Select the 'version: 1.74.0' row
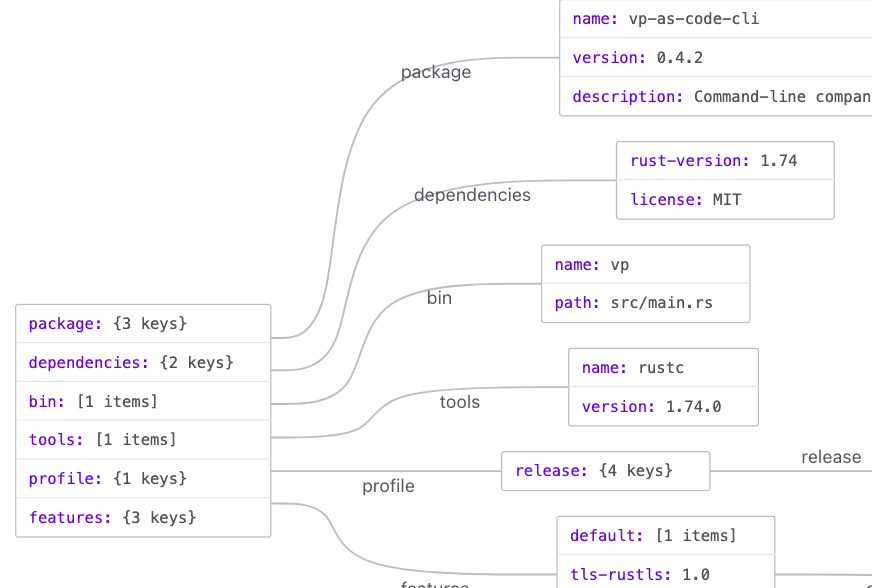The image size is (872, 588). pos(663,406)
